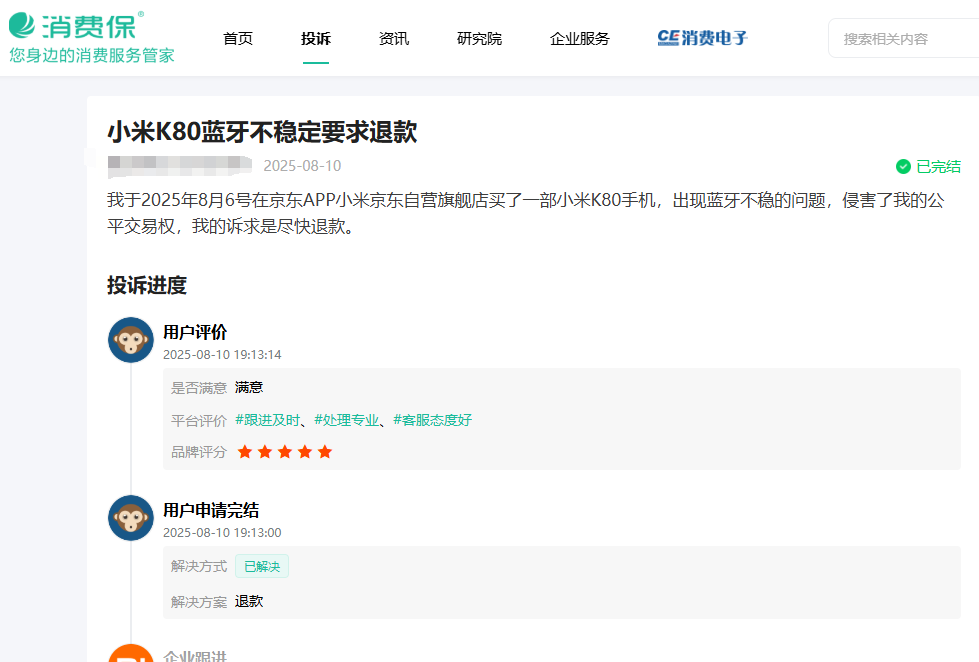Click the 企业跟进 heading
This screenshot has height=662, width=979.
click(x=195, y=656)
